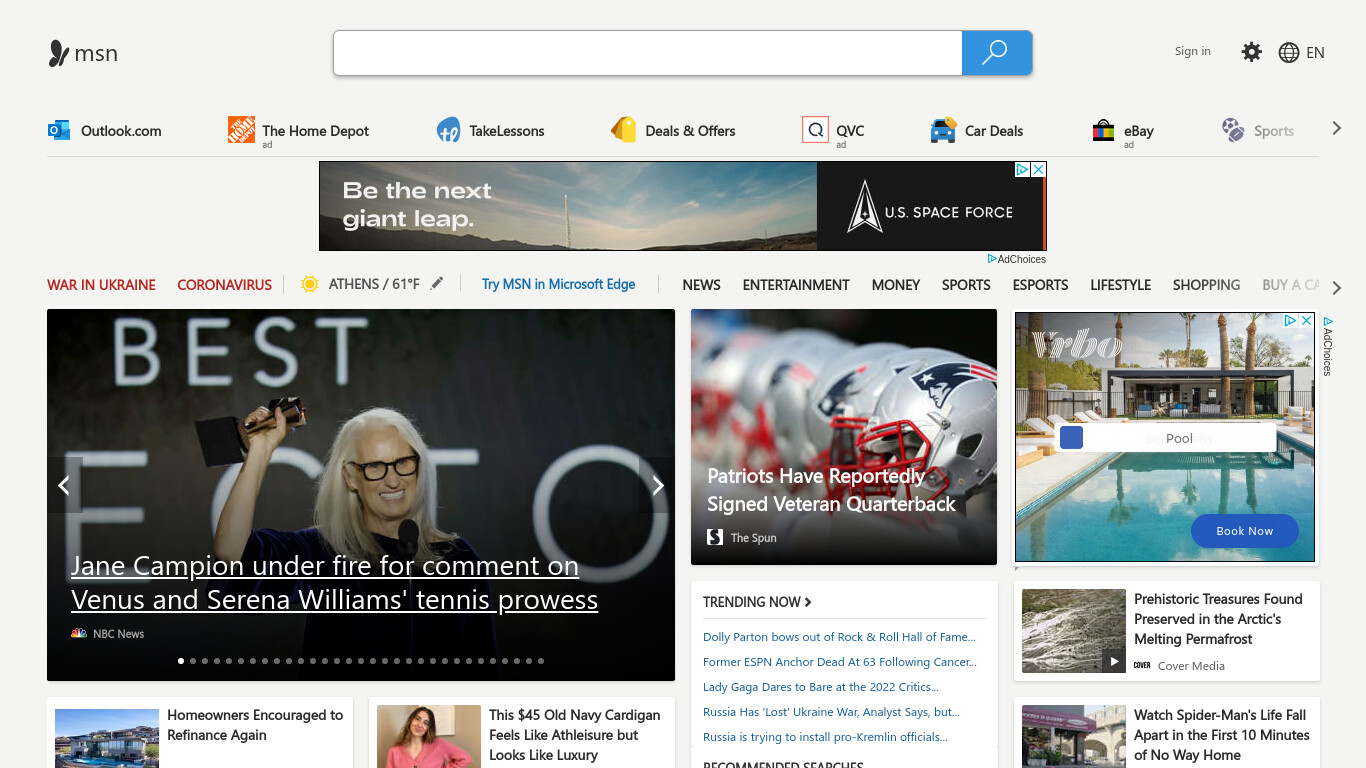Open the pro-Kremlin officials trending link
Screen dimensions: 1366x768
[x=825, y=737]
